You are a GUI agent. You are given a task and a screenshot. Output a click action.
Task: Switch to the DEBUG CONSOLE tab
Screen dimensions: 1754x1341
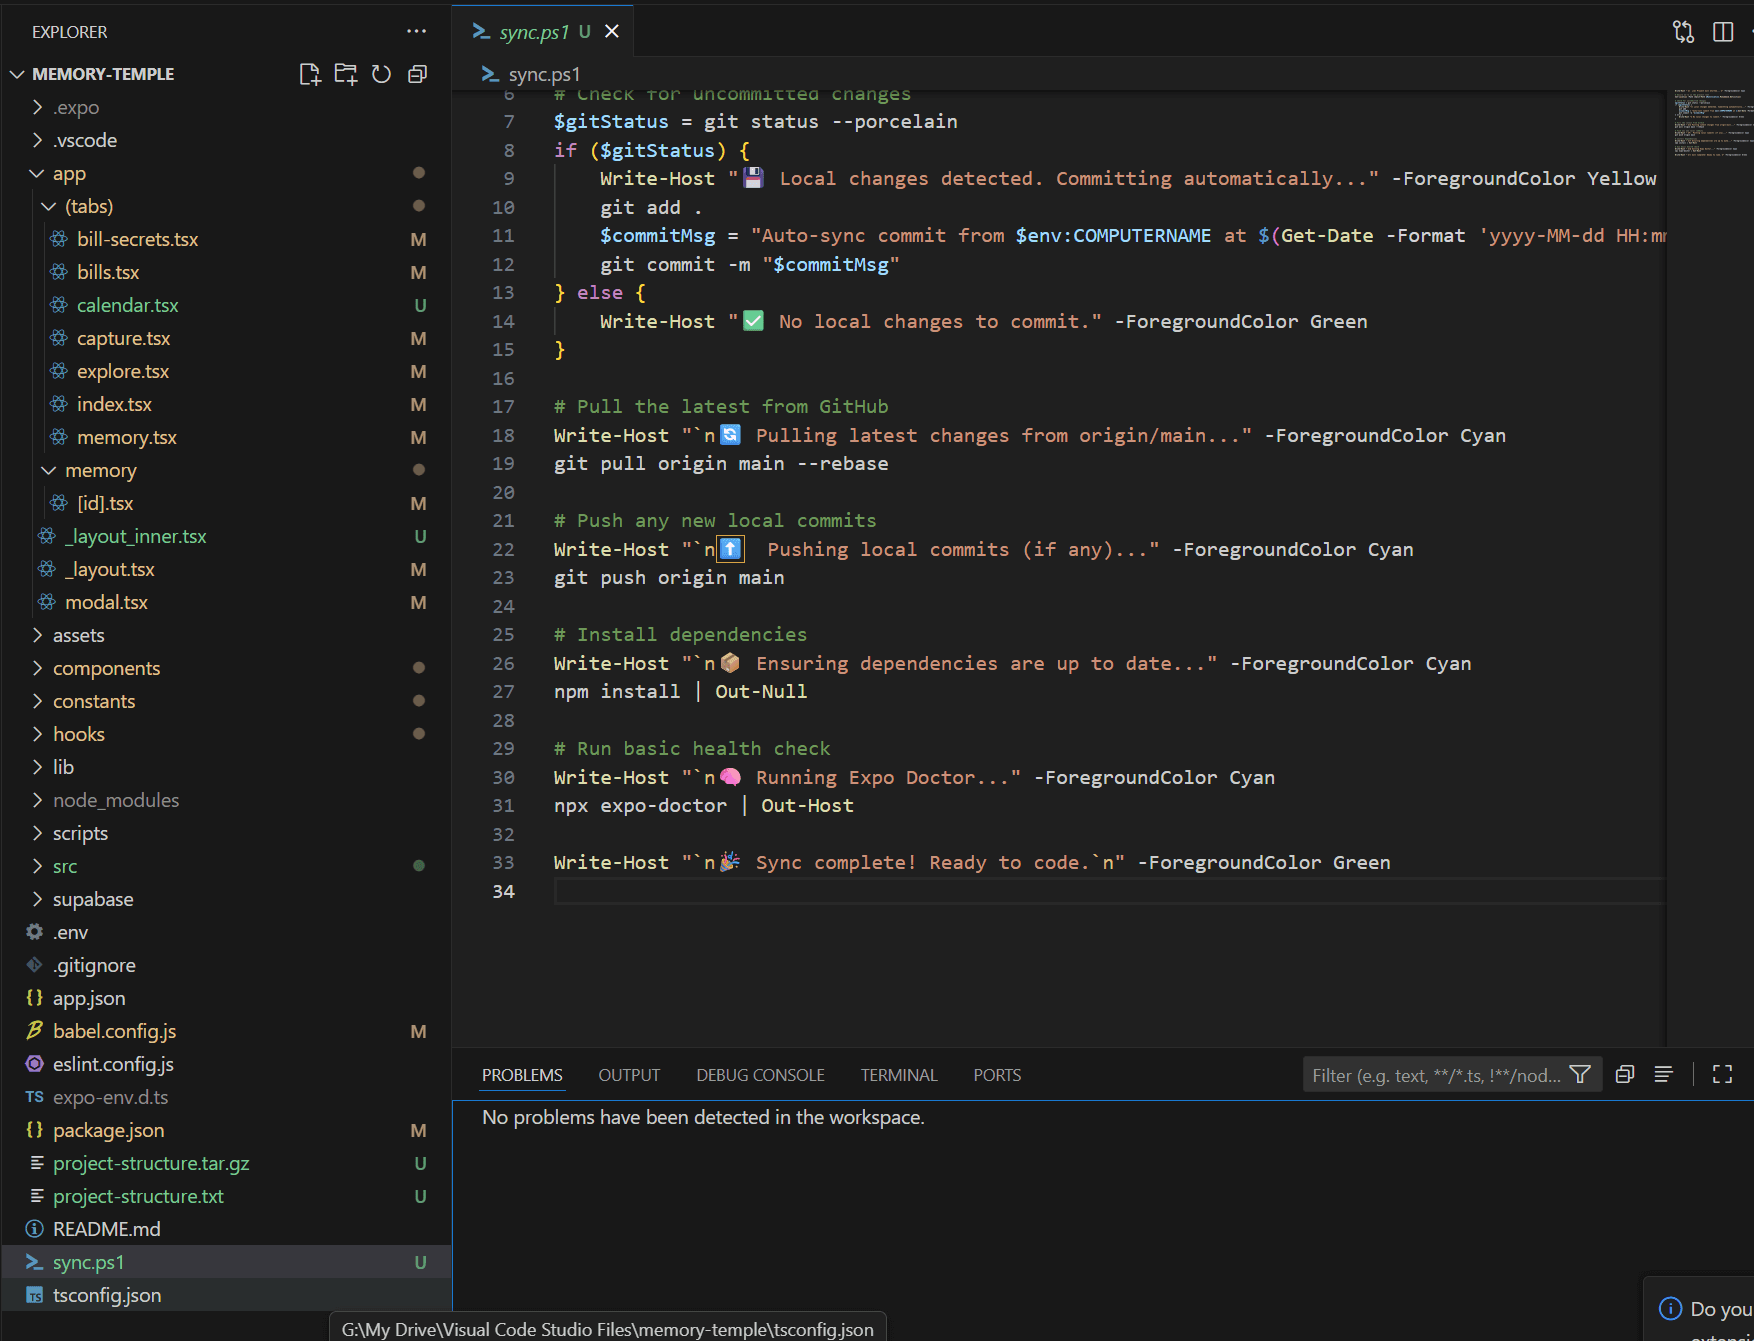point(760,1075)
